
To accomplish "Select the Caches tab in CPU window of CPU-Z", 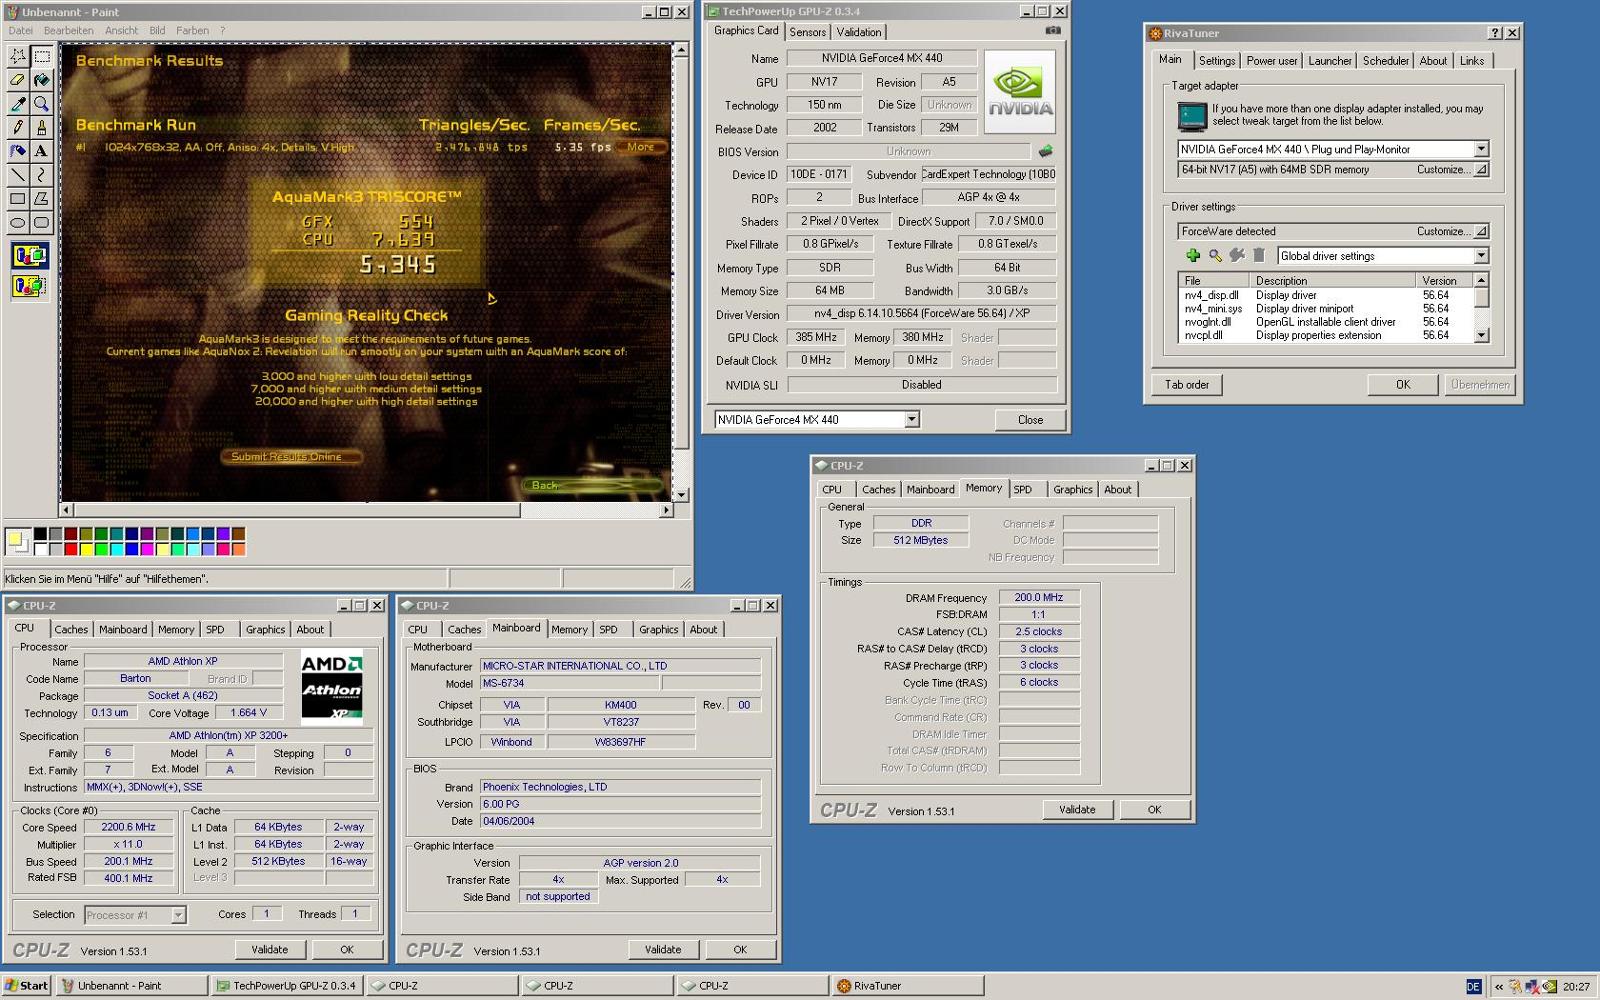I will click(x=71, y=630).
